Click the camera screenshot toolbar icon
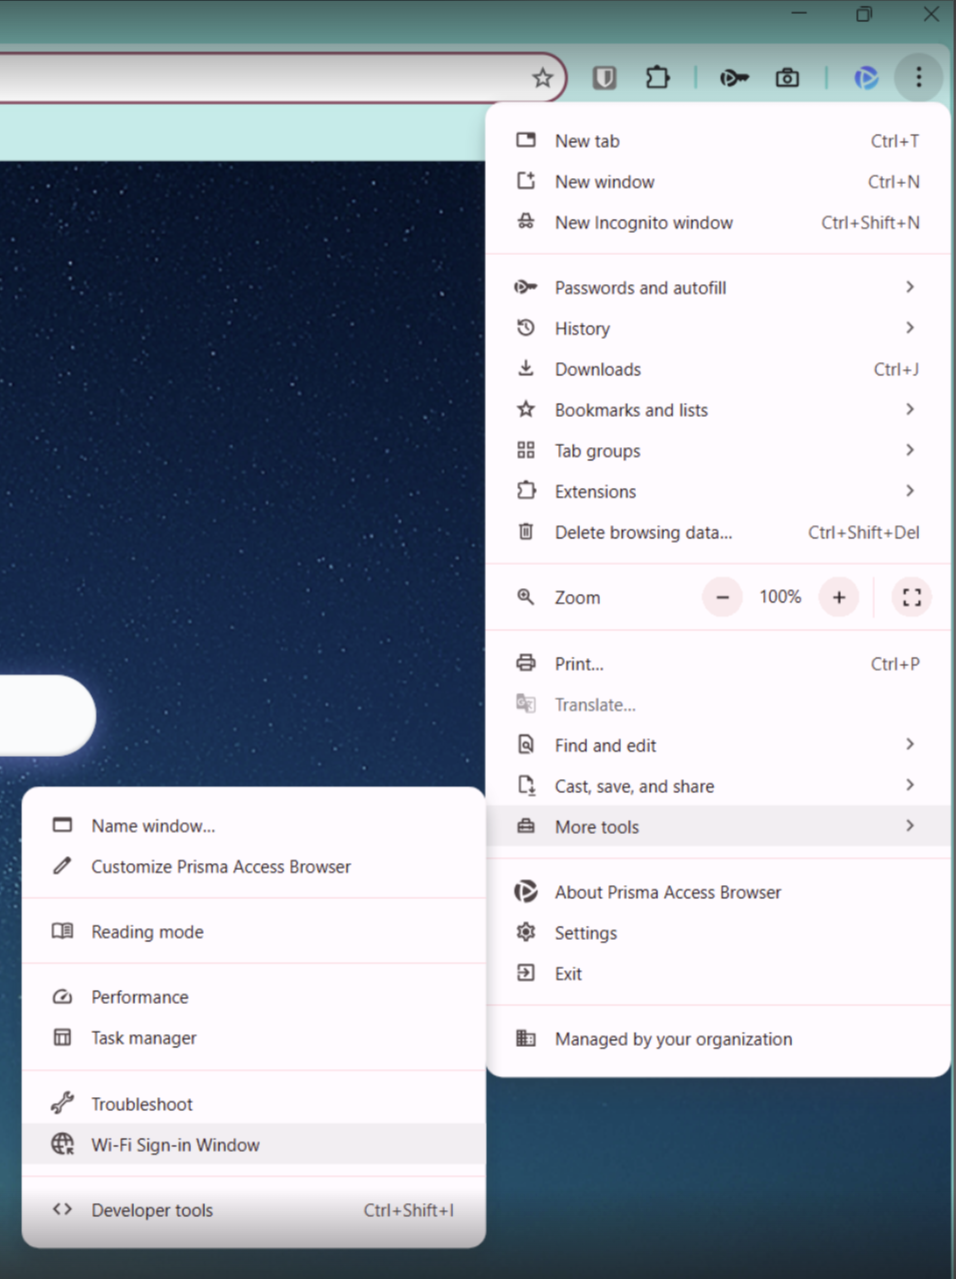Viewport: 956px width, 1279px height. point(787,77)
